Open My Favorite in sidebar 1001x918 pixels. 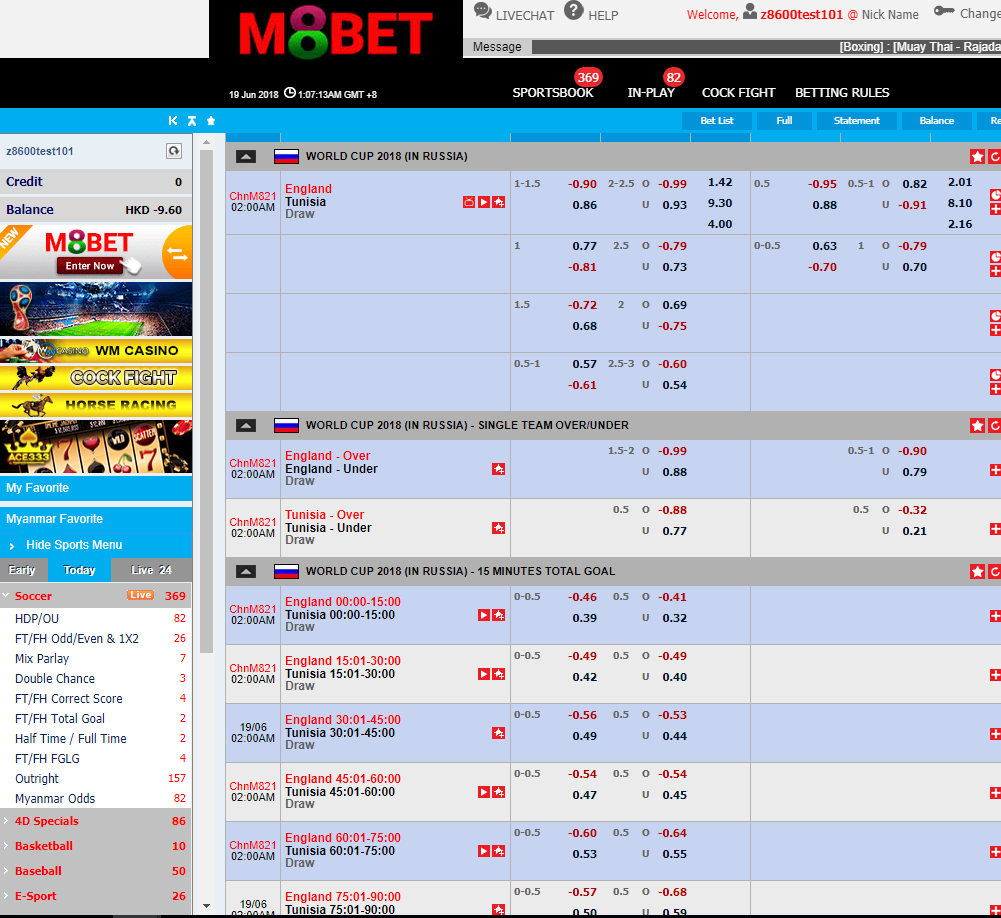click(96, 488)
